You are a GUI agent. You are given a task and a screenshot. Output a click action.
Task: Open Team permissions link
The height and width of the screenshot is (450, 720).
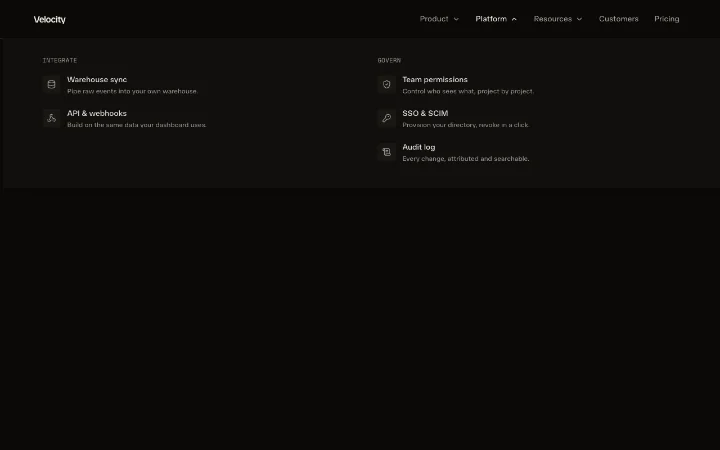[435, 79]
